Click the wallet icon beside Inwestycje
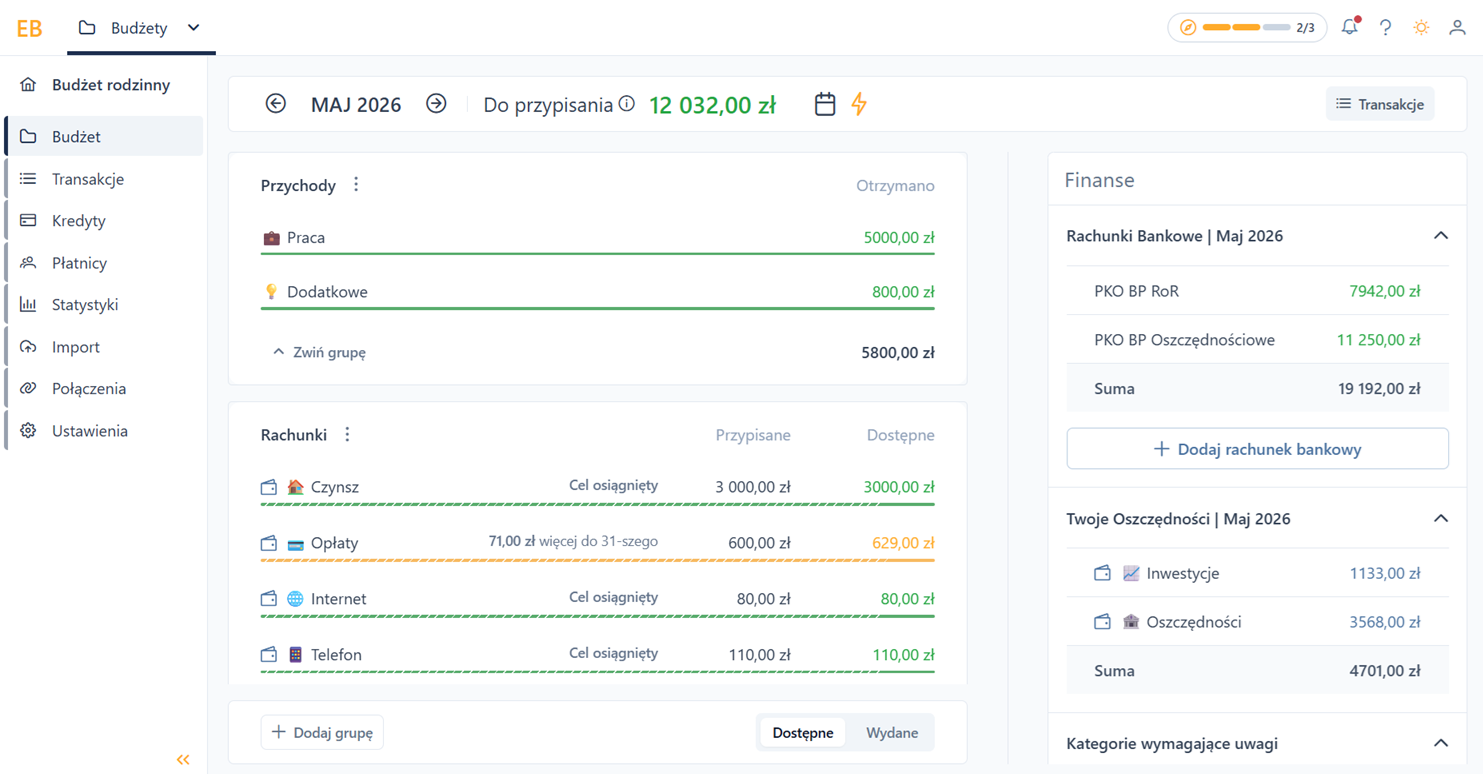The image size is (1483, 774). click(x=1102, y=573)
